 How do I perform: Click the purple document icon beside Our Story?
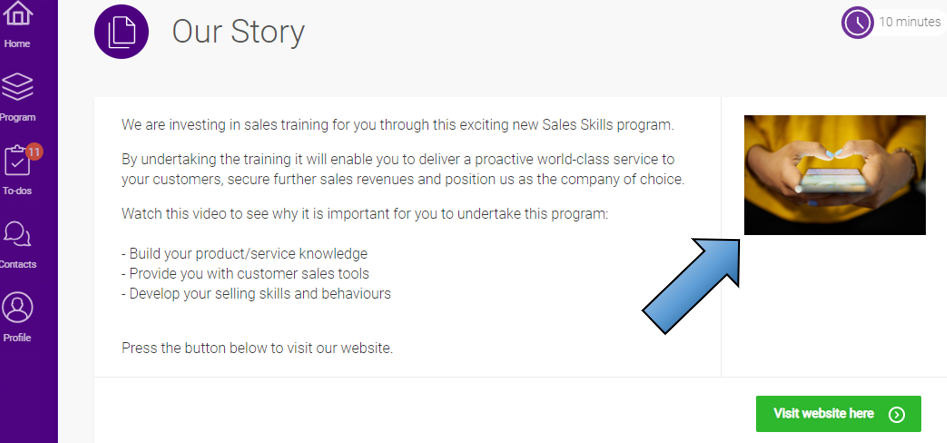(x=121, y=32)
